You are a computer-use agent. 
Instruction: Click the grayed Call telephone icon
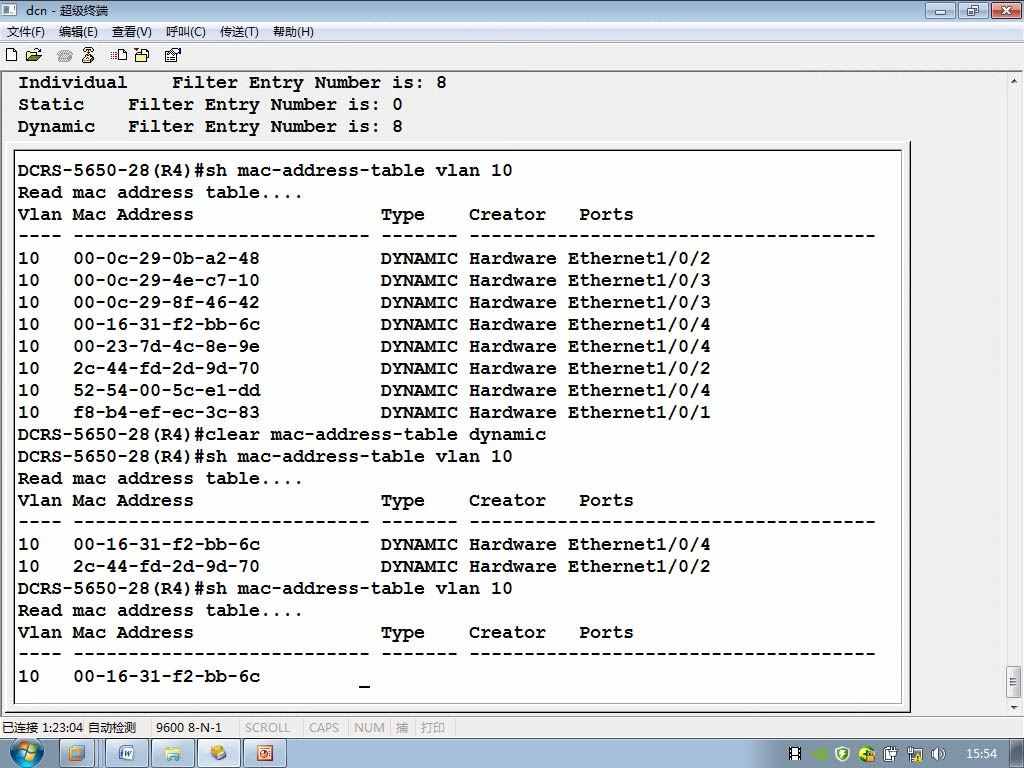coord(64,56)
